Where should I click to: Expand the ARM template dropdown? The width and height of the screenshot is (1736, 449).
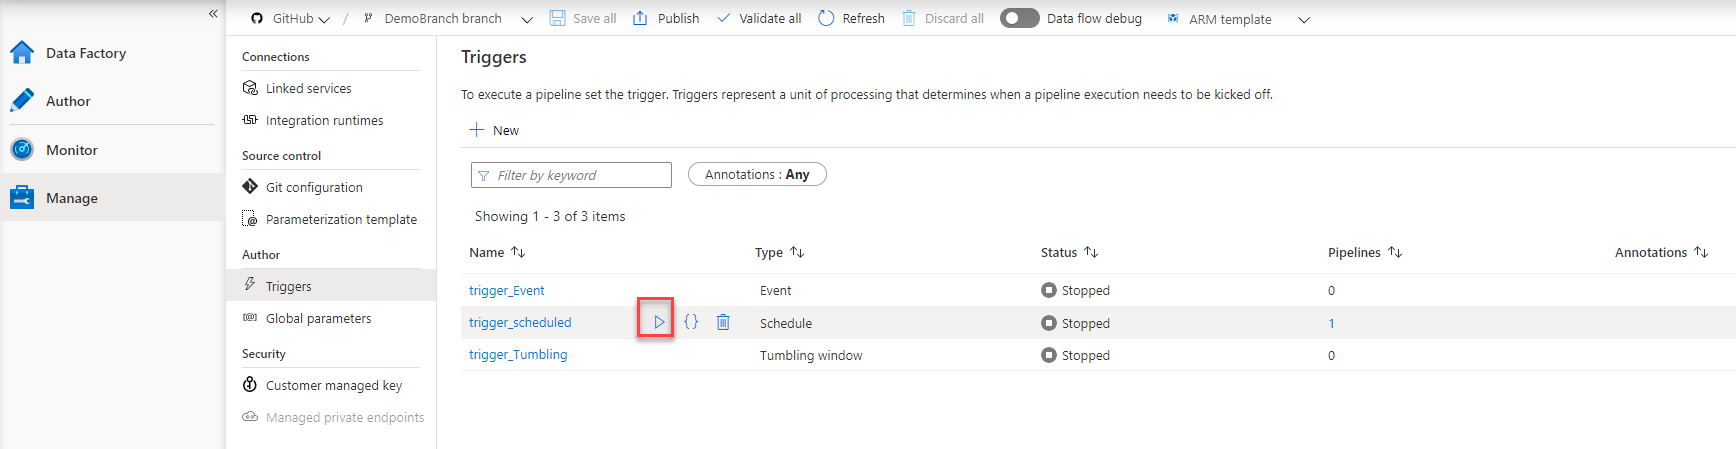coord(1303,19)
